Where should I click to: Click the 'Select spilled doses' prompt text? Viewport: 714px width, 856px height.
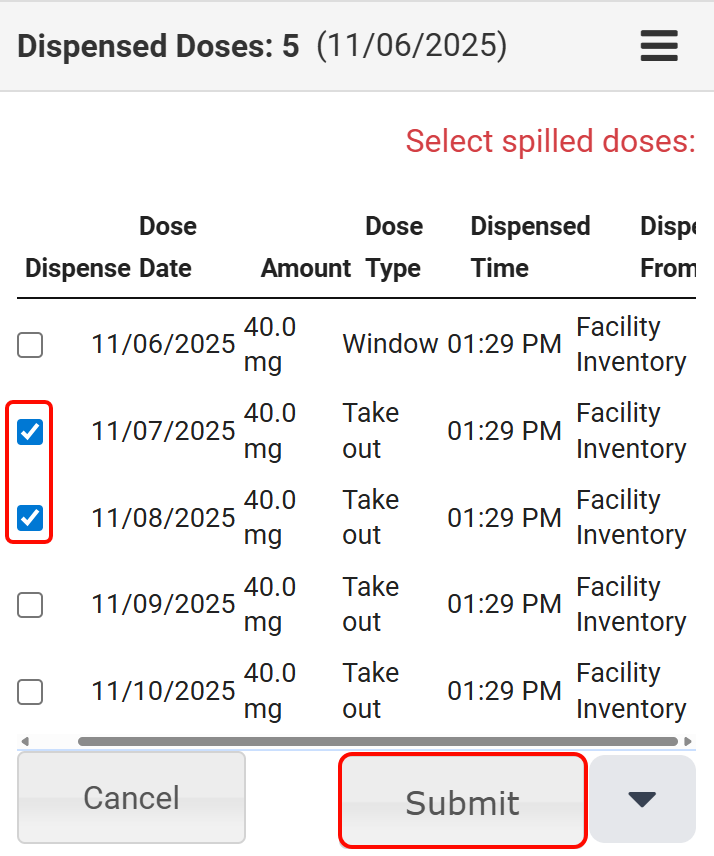coord(550,141)
